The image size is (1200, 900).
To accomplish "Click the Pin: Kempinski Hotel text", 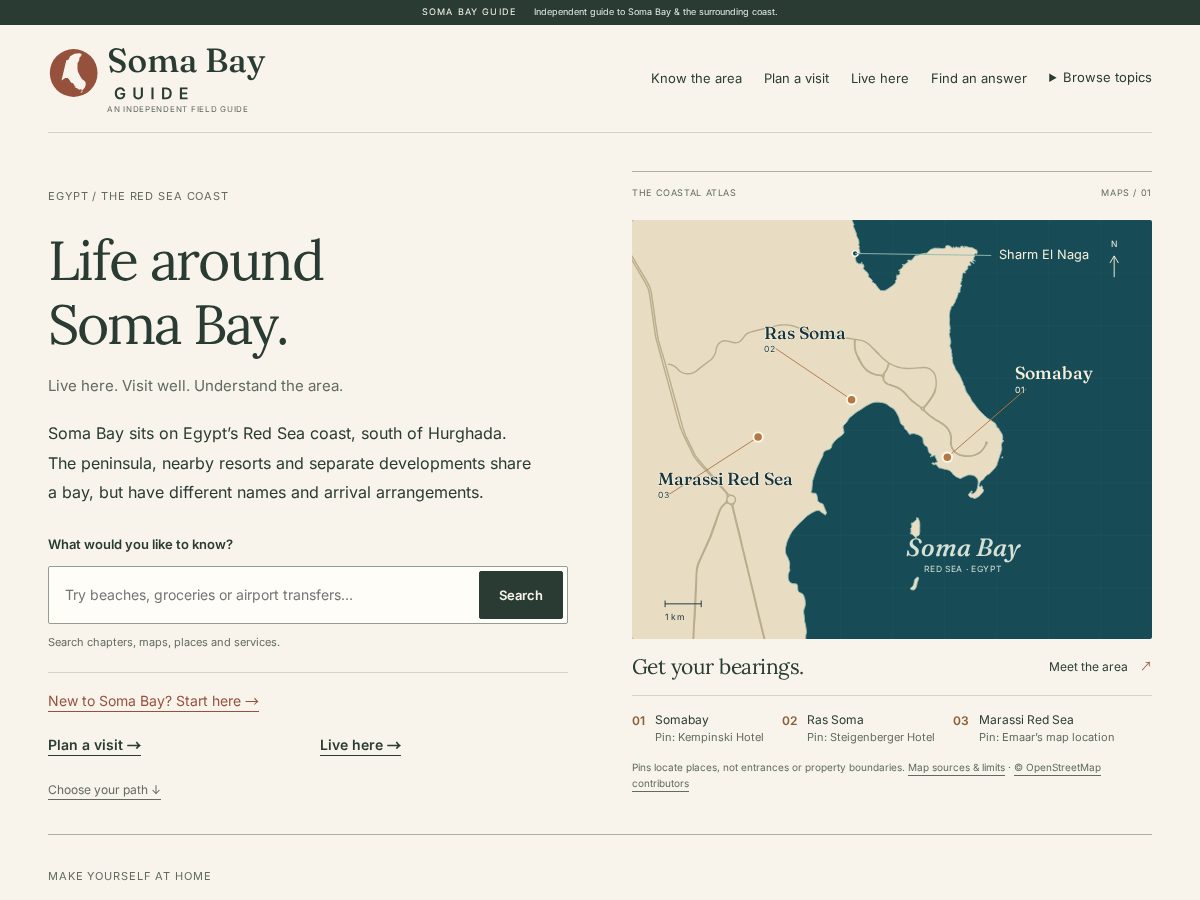I will tap(709, 737).
